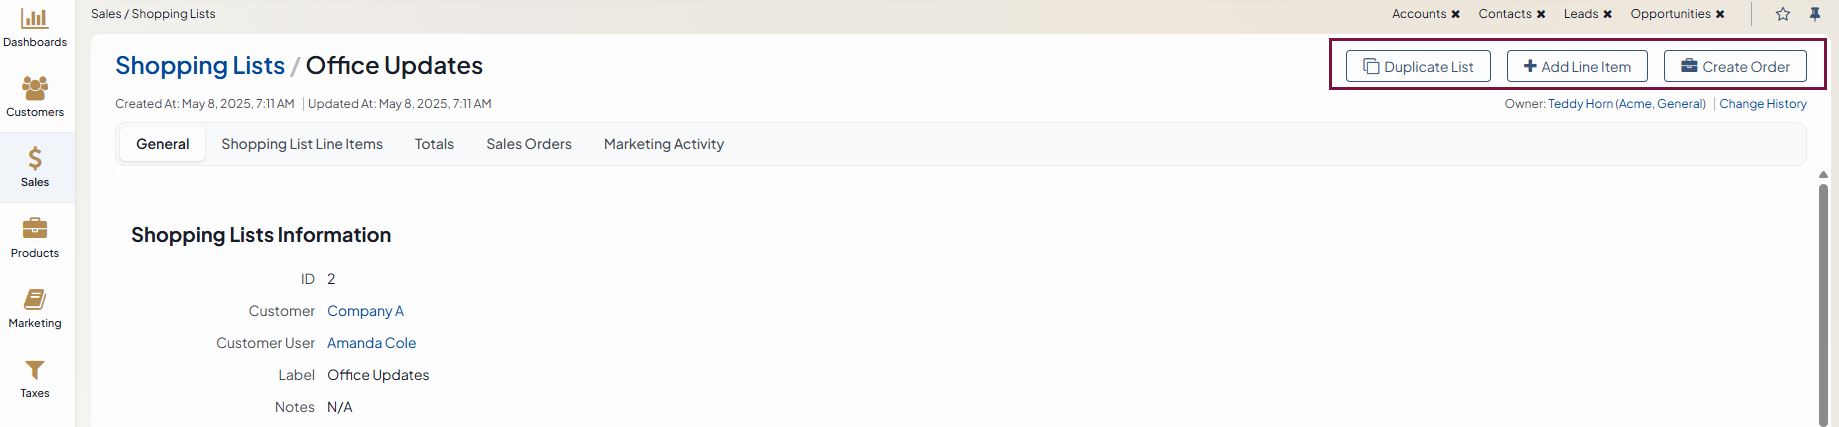This screenshot has width=1839, height=427.
Task: Switch to Shopping List Line Items tab
Action: 302,144
